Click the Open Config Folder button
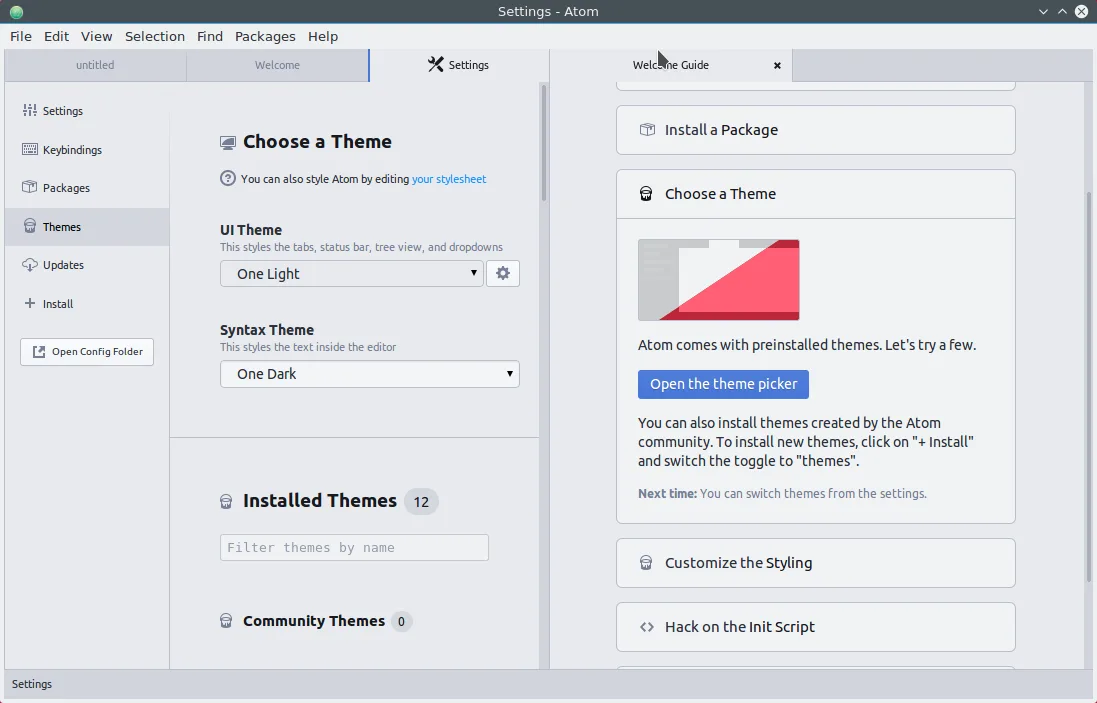Image resolution: width=1097 pixels, height=703 pixels. click(87, 352)
